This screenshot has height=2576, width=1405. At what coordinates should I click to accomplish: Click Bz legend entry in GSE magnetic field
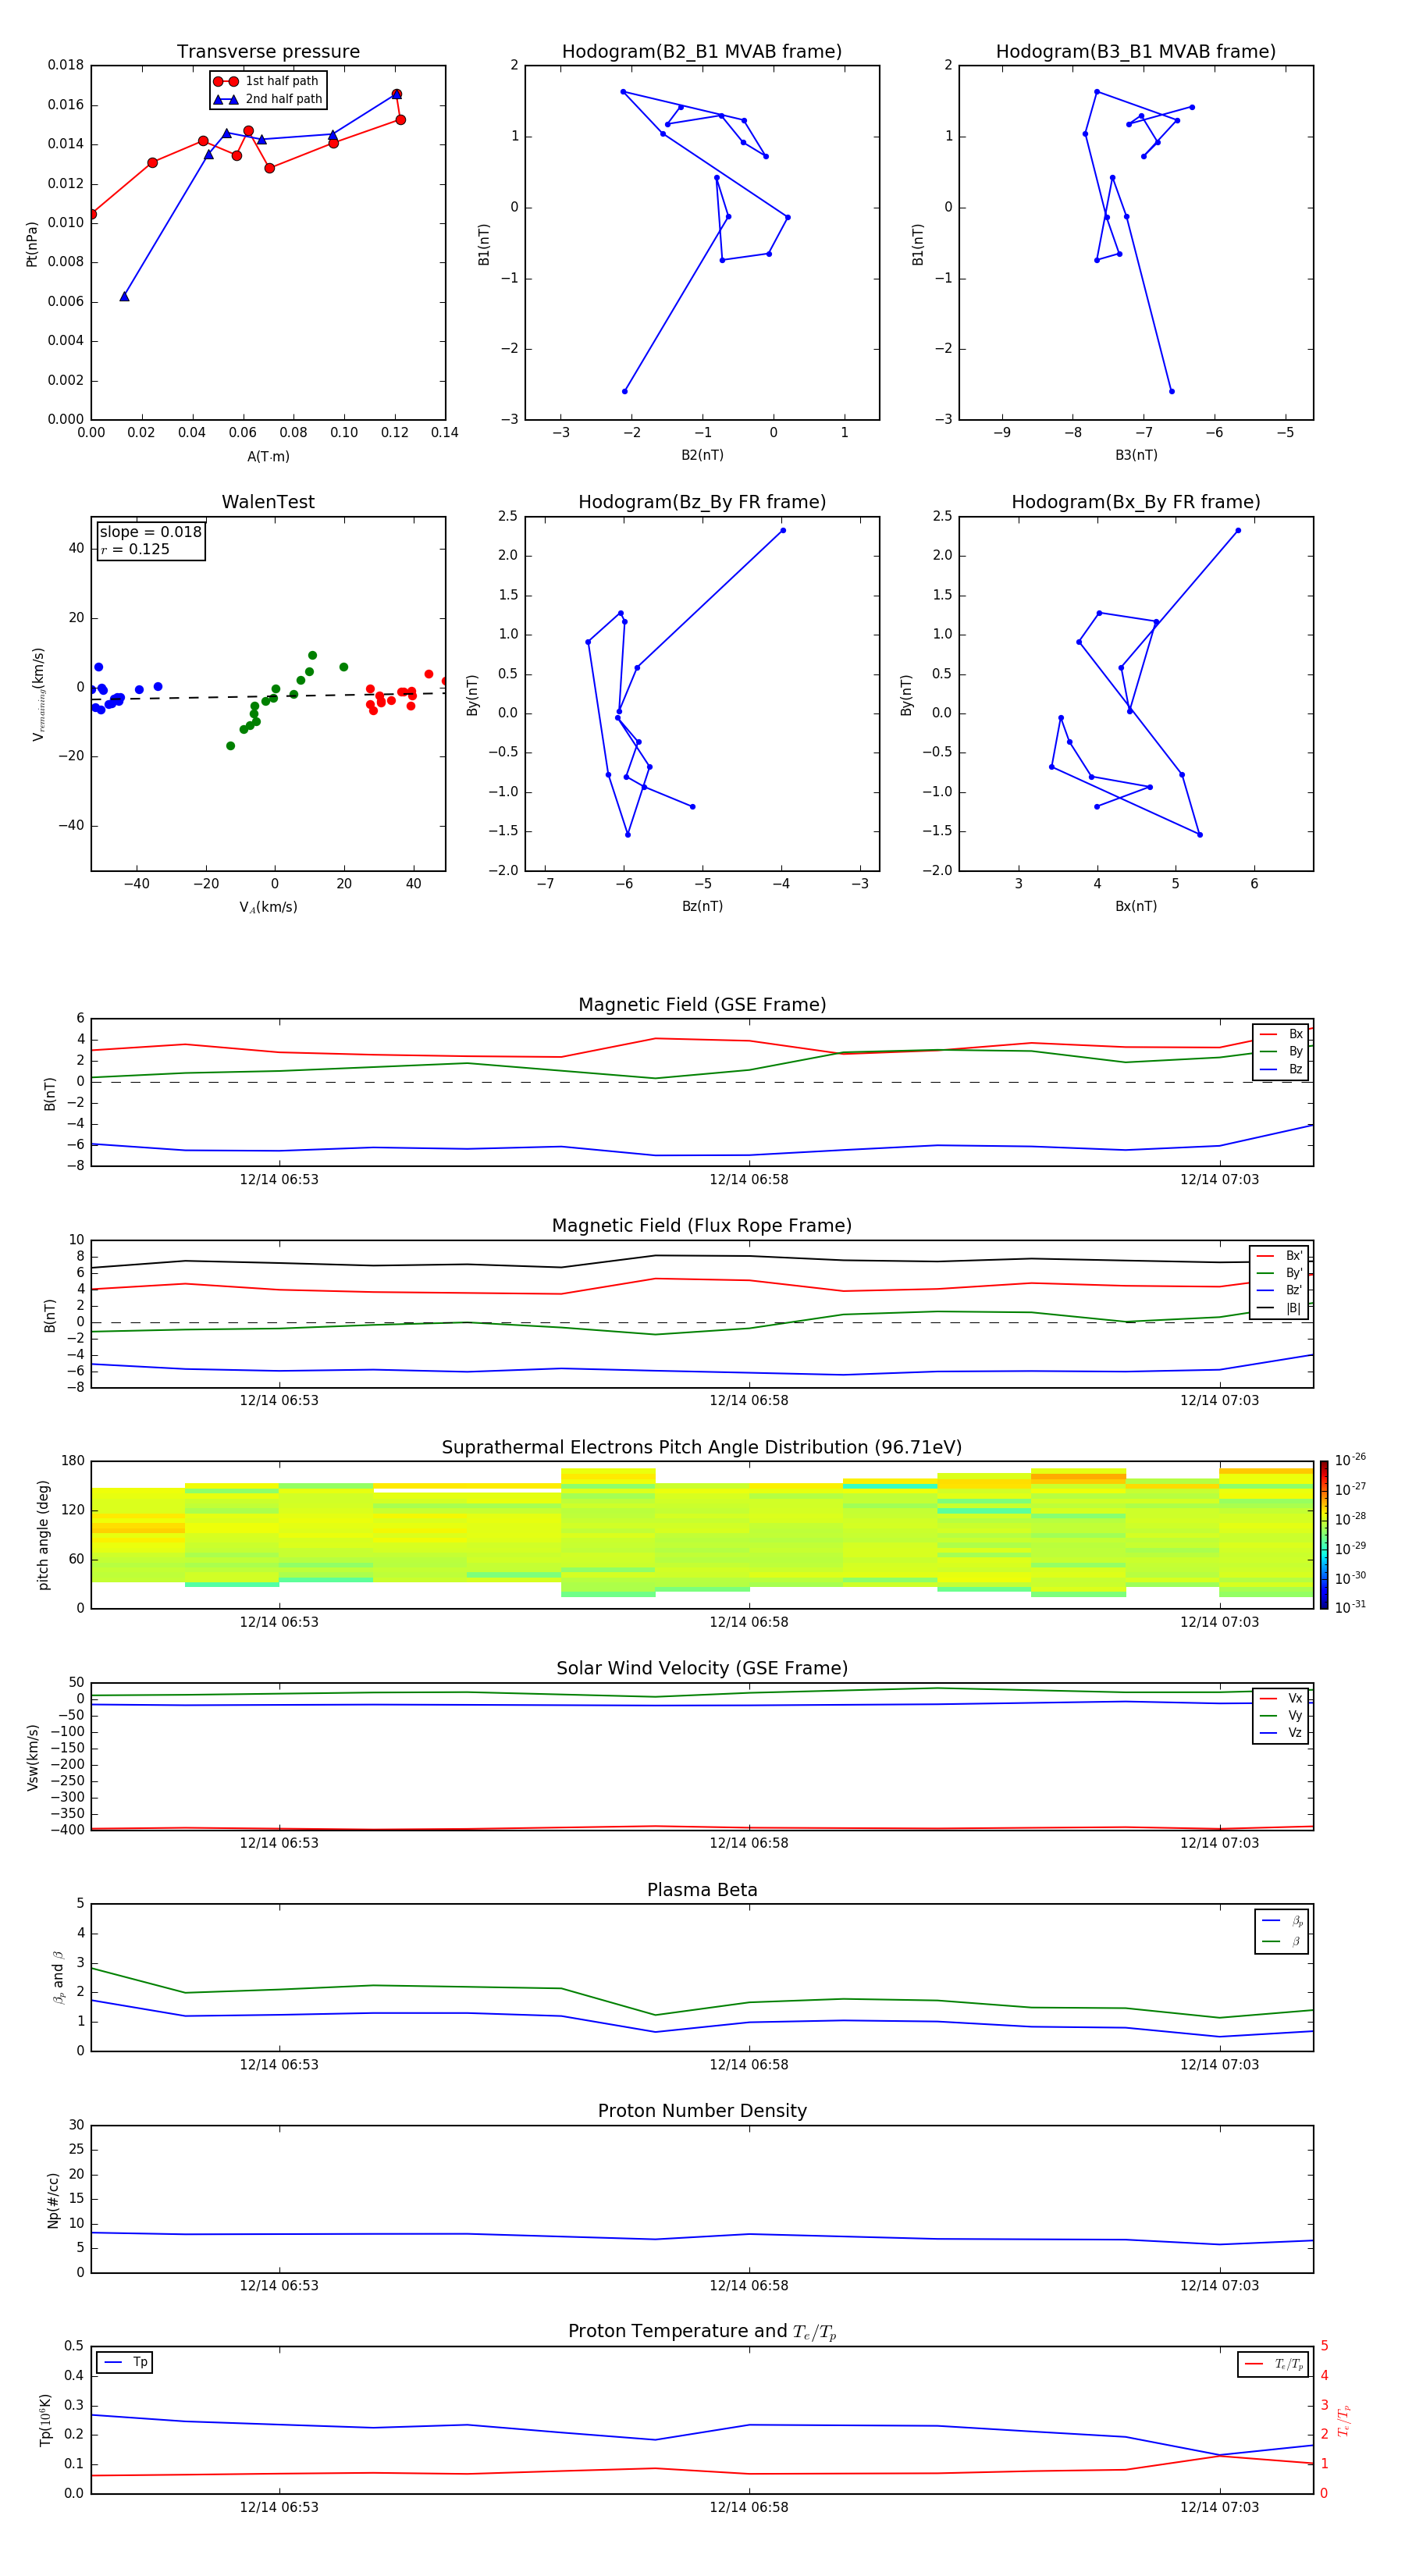1281,1069
